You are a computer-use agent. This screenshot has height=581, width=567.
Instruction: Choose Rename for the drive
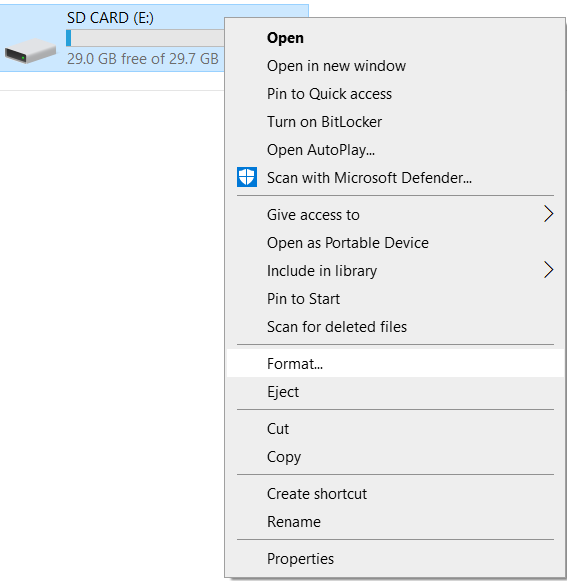pos(395,522)
